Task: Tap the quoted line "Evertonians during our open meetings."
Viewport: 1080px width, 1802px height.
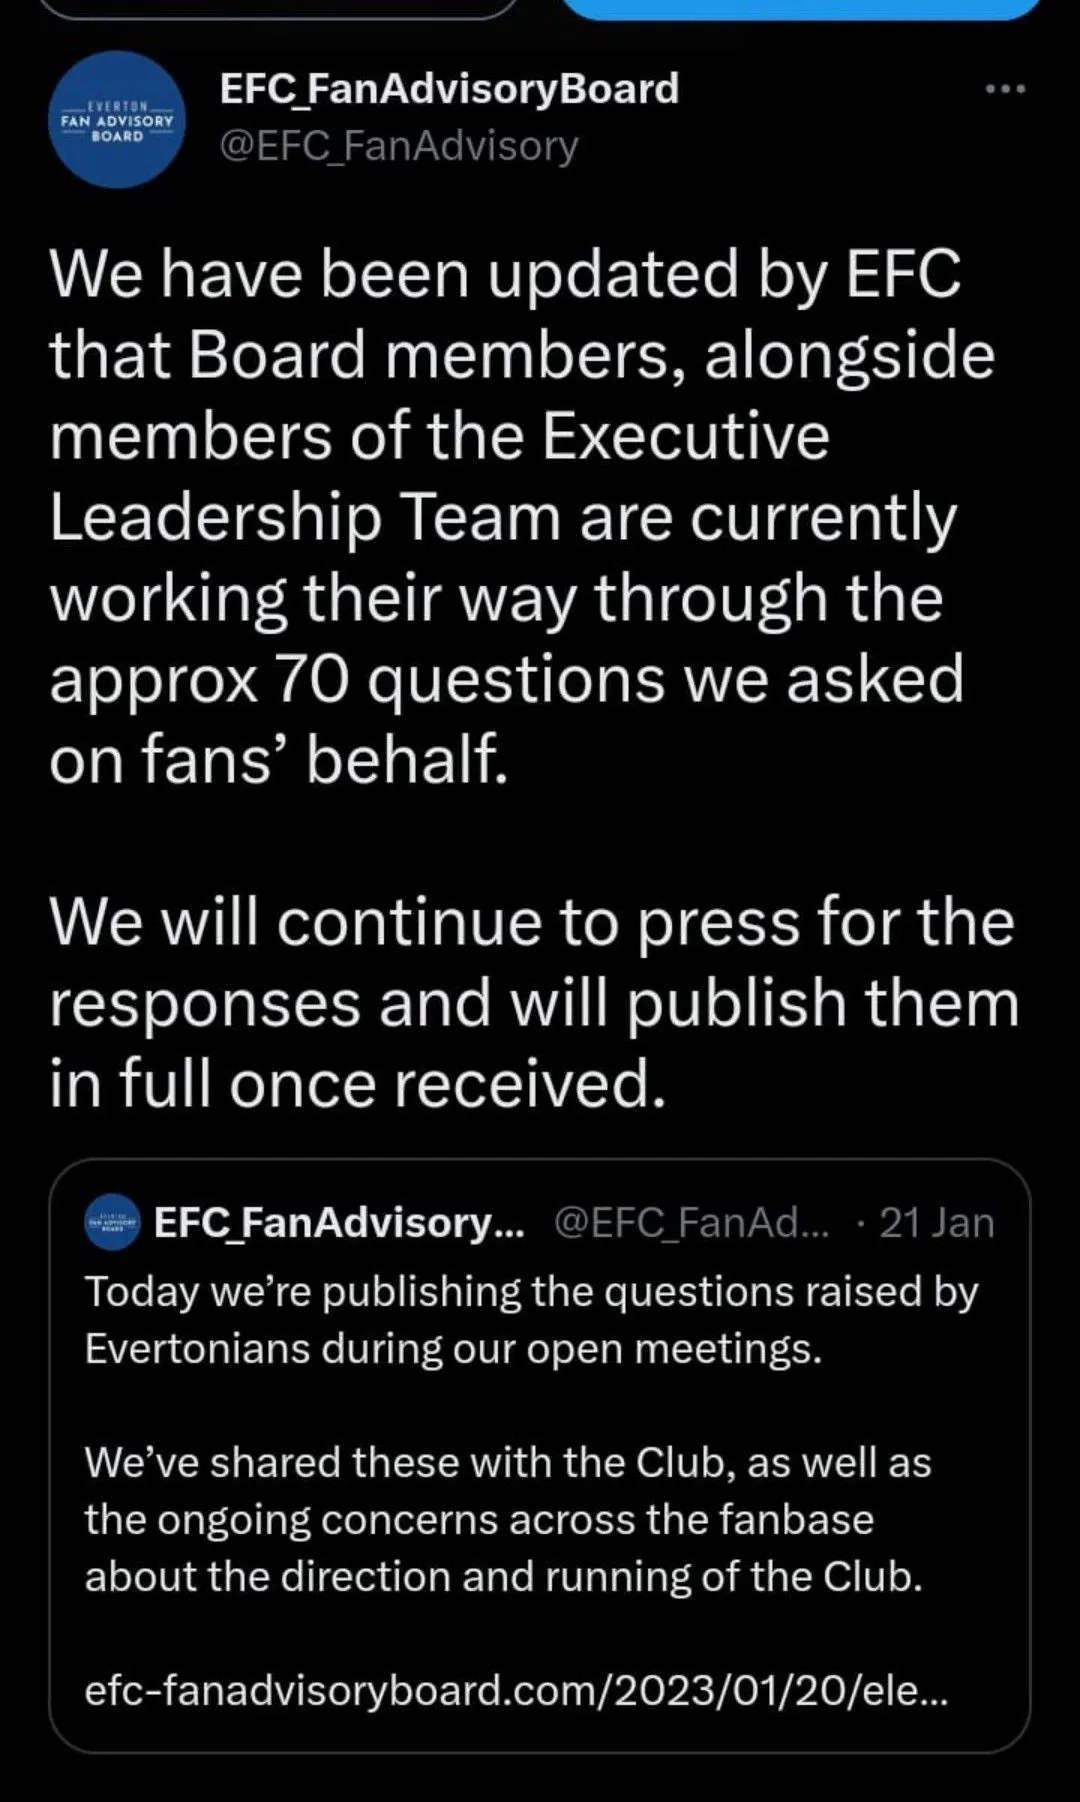Action: (x=453, y=1349)
